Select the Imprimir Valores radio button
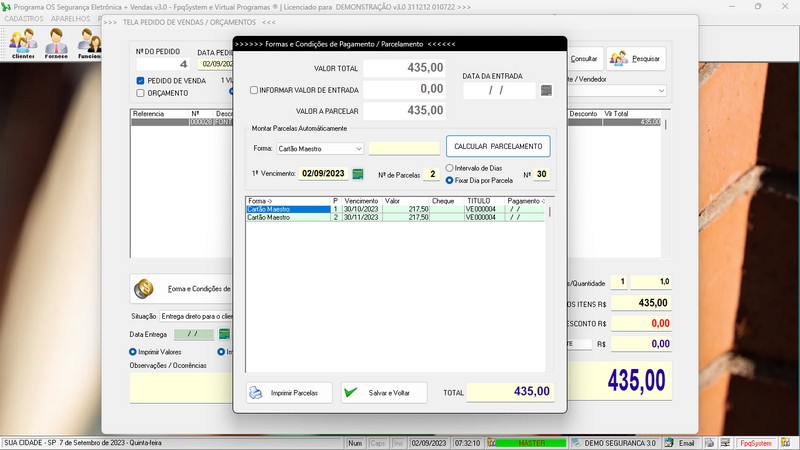 click(x=133, y=352)
